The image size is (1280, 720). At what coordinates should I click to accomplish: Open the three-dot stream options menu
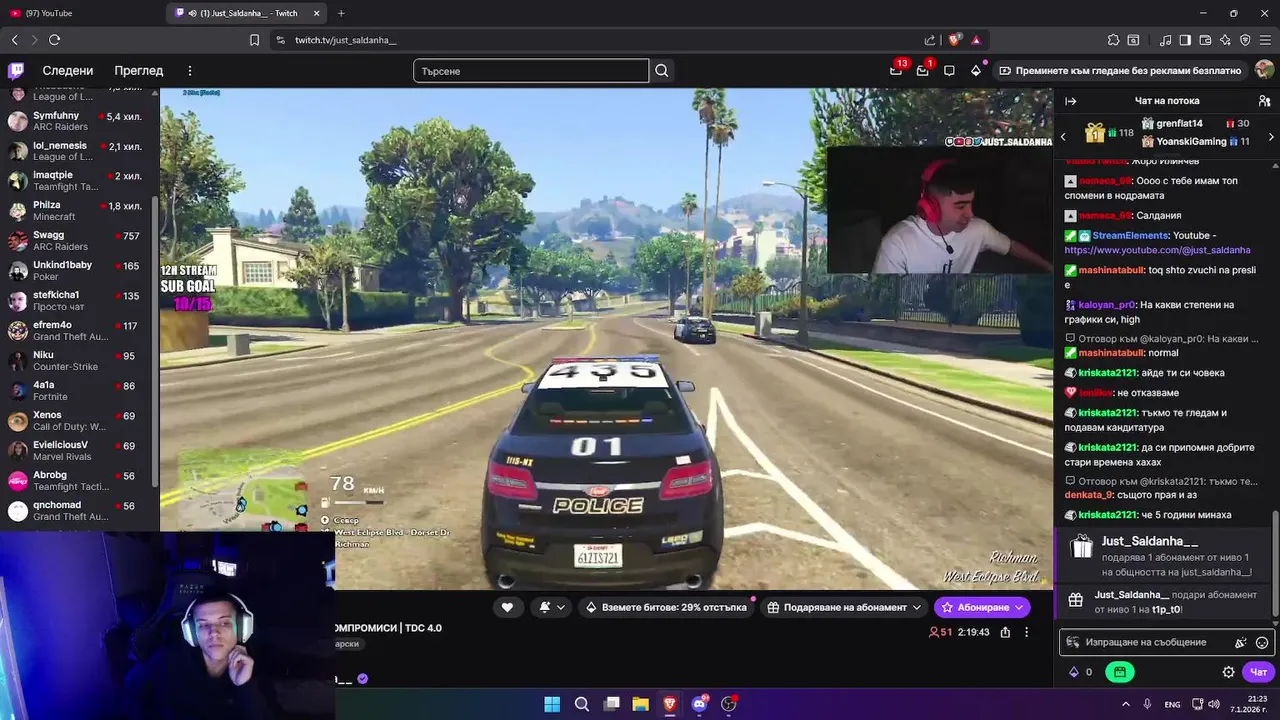[1026, 632]
